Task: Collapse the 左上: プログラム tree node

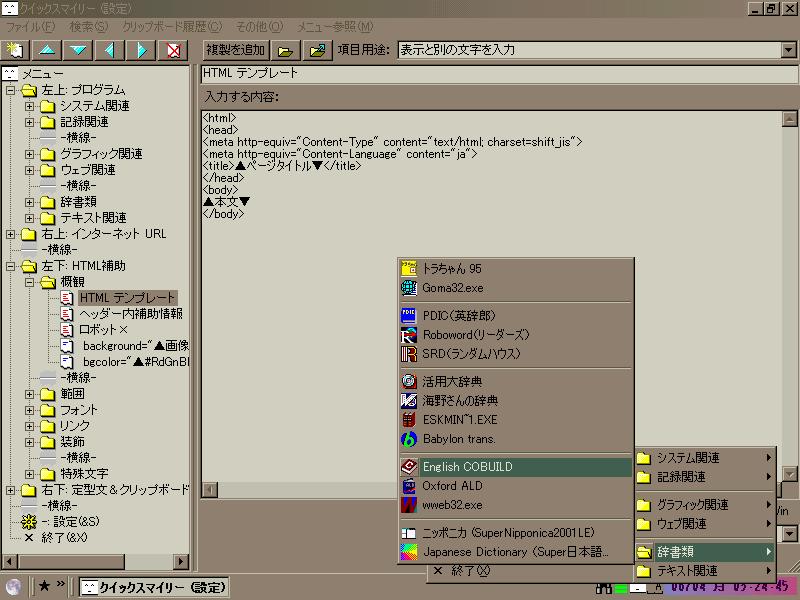Action: pos(10,90)
